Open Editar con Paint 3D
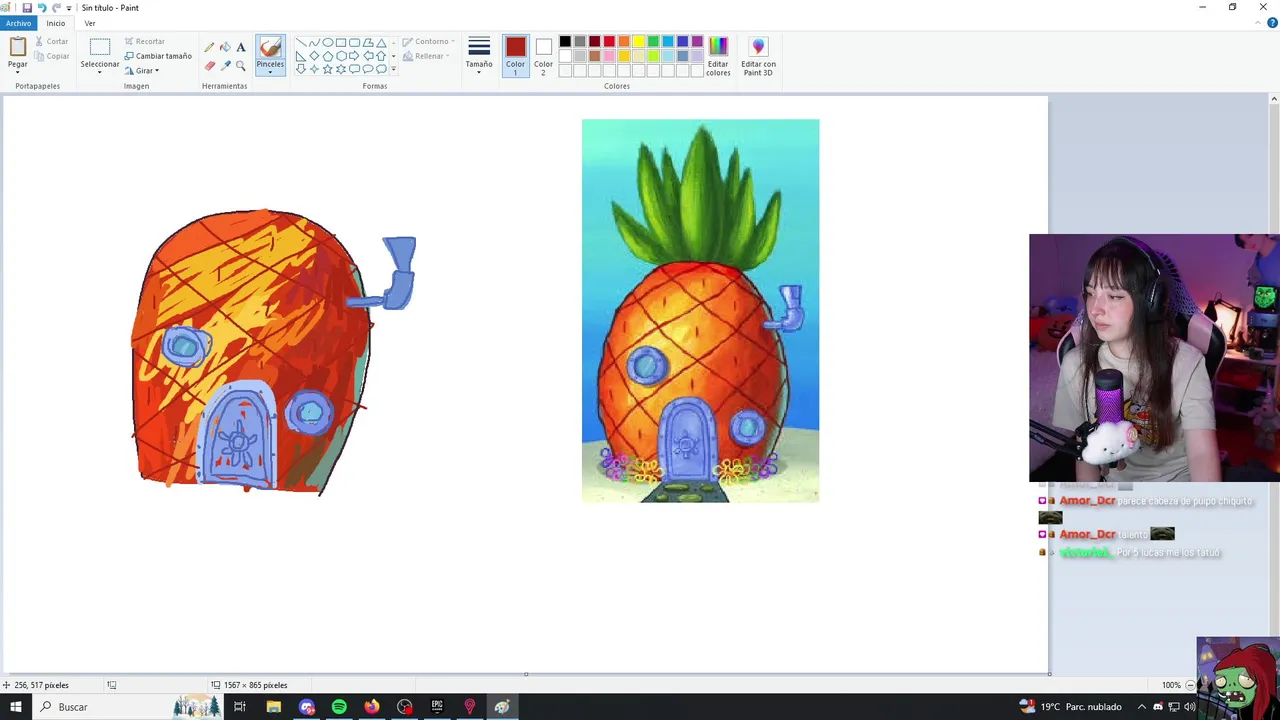 click(x=758, y=57)
